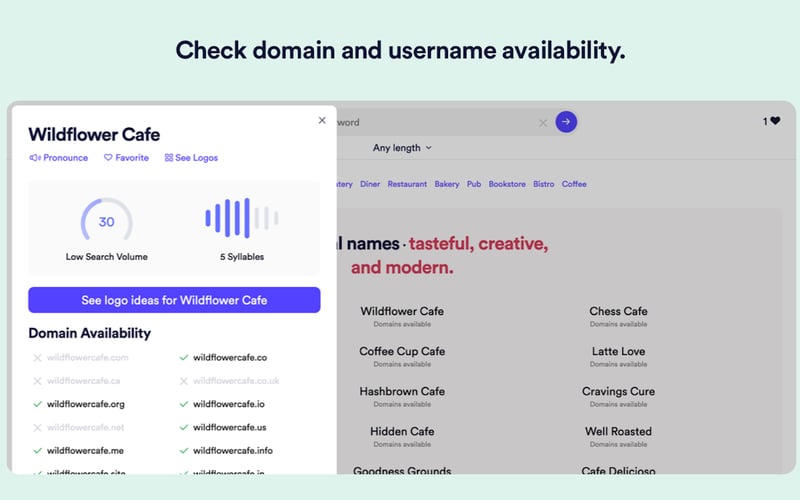Open the Any length dropdown
800x500 pixels.
(402, 148)
